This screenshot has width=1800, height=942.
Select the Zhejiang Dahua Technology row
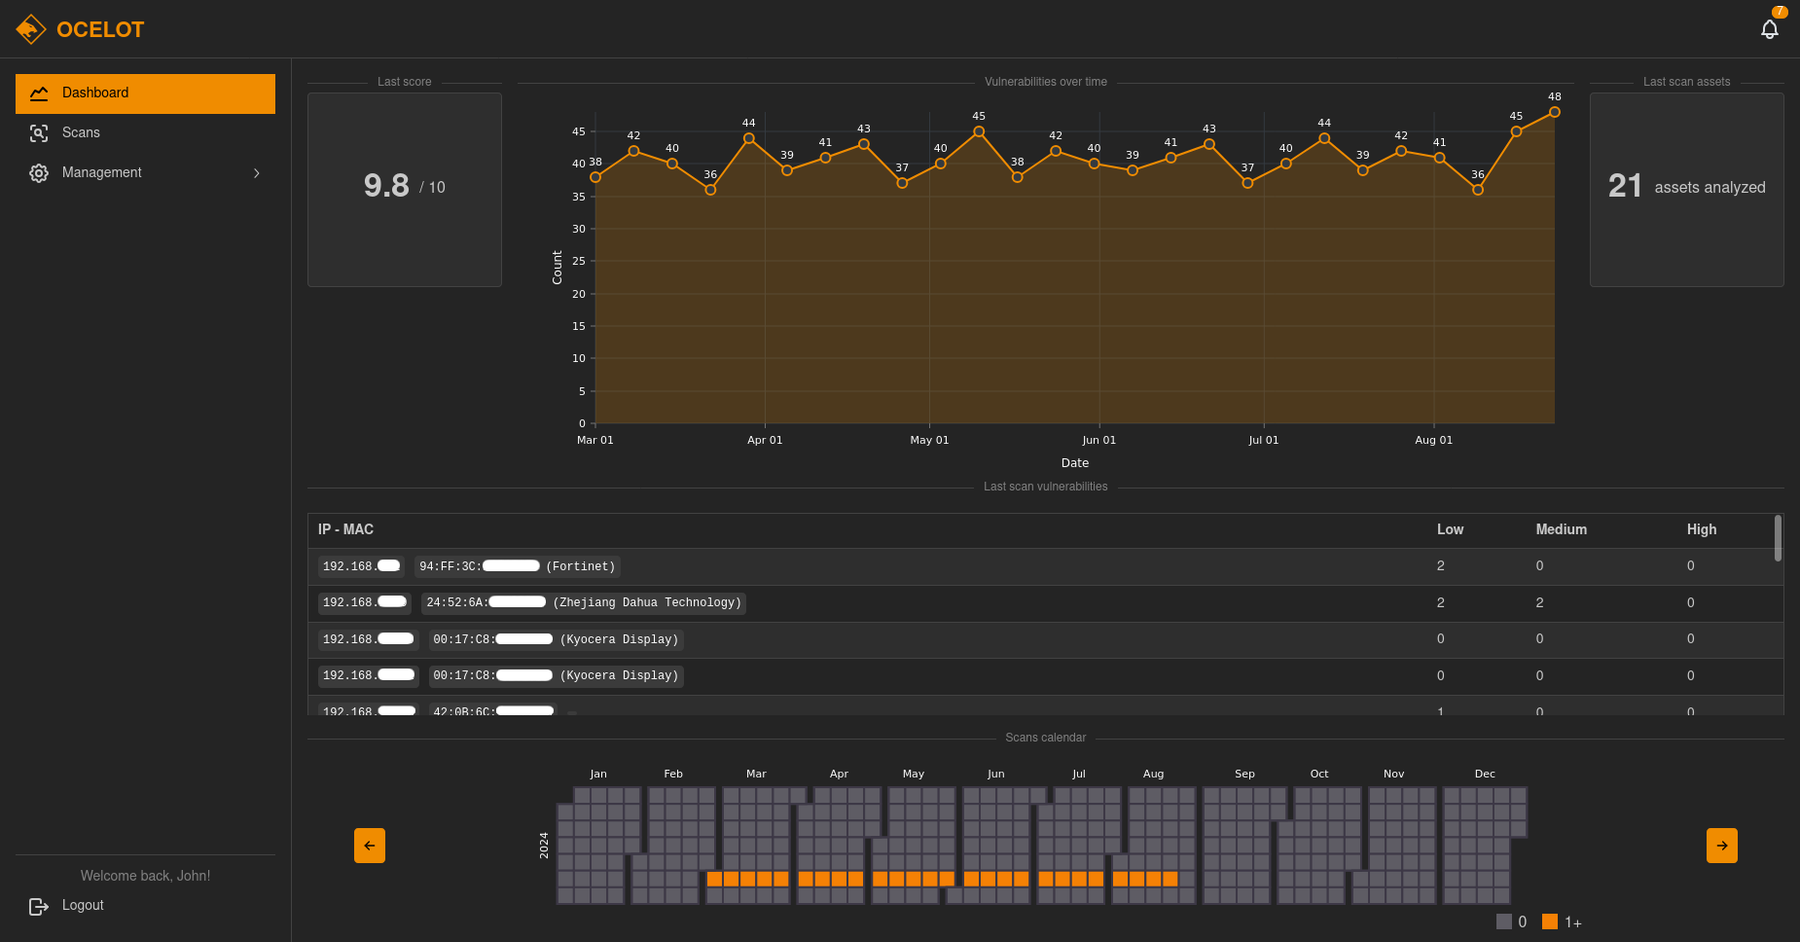tap(1045, 603)
